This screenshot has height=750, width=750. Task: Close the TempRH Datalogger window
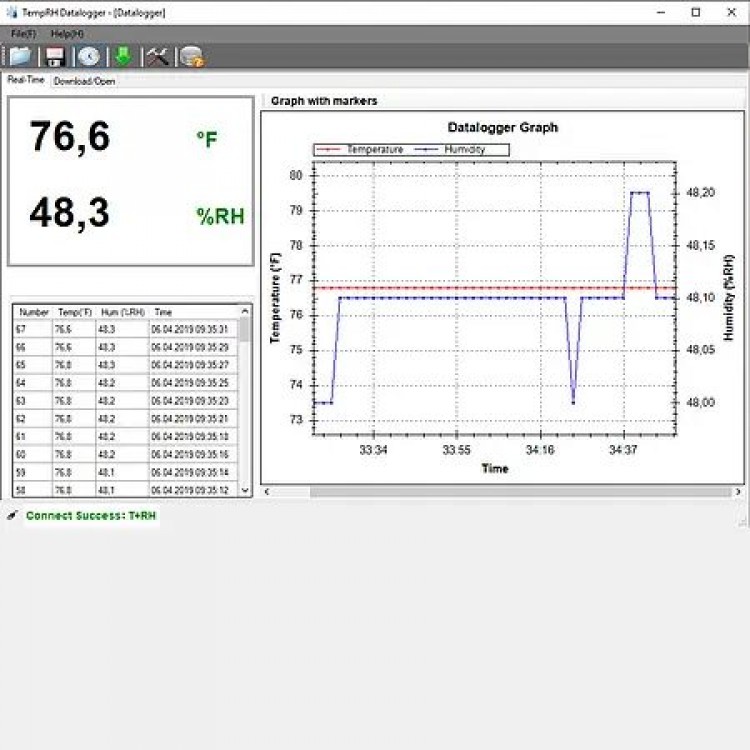[x=732, y=12]
